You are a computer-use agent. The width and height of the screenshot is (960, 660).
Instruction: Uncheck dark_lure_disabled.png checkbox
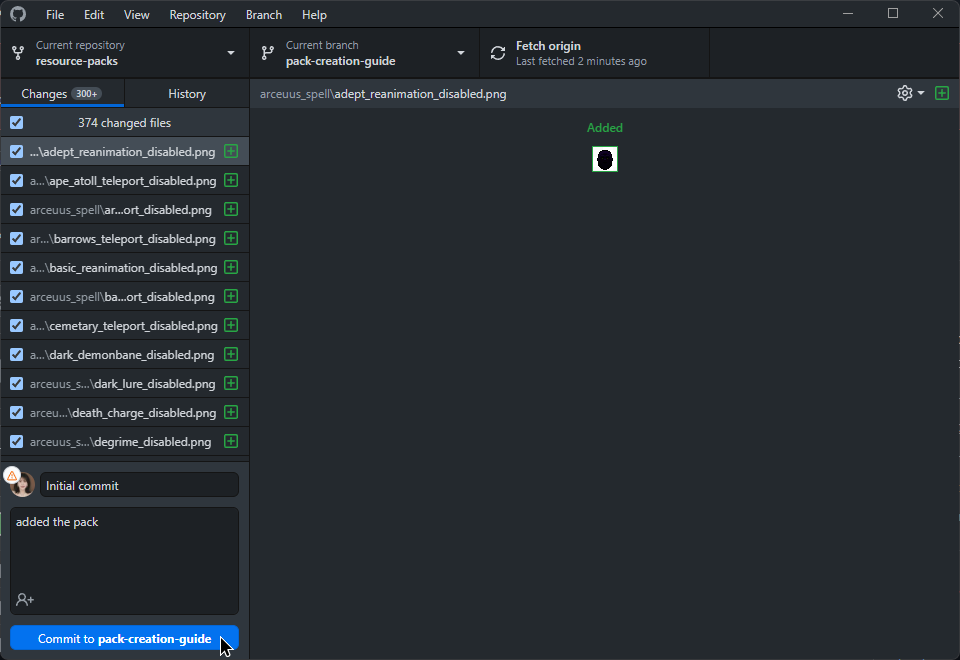(17, 383)
